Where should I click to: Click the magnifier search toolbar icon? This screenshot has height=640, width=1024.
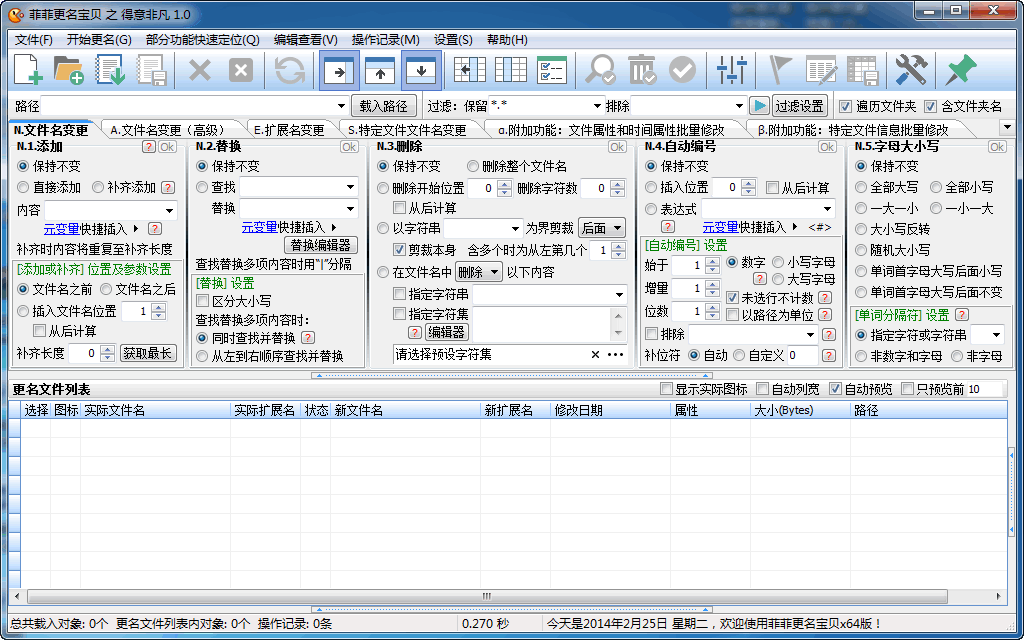[601, 70]
